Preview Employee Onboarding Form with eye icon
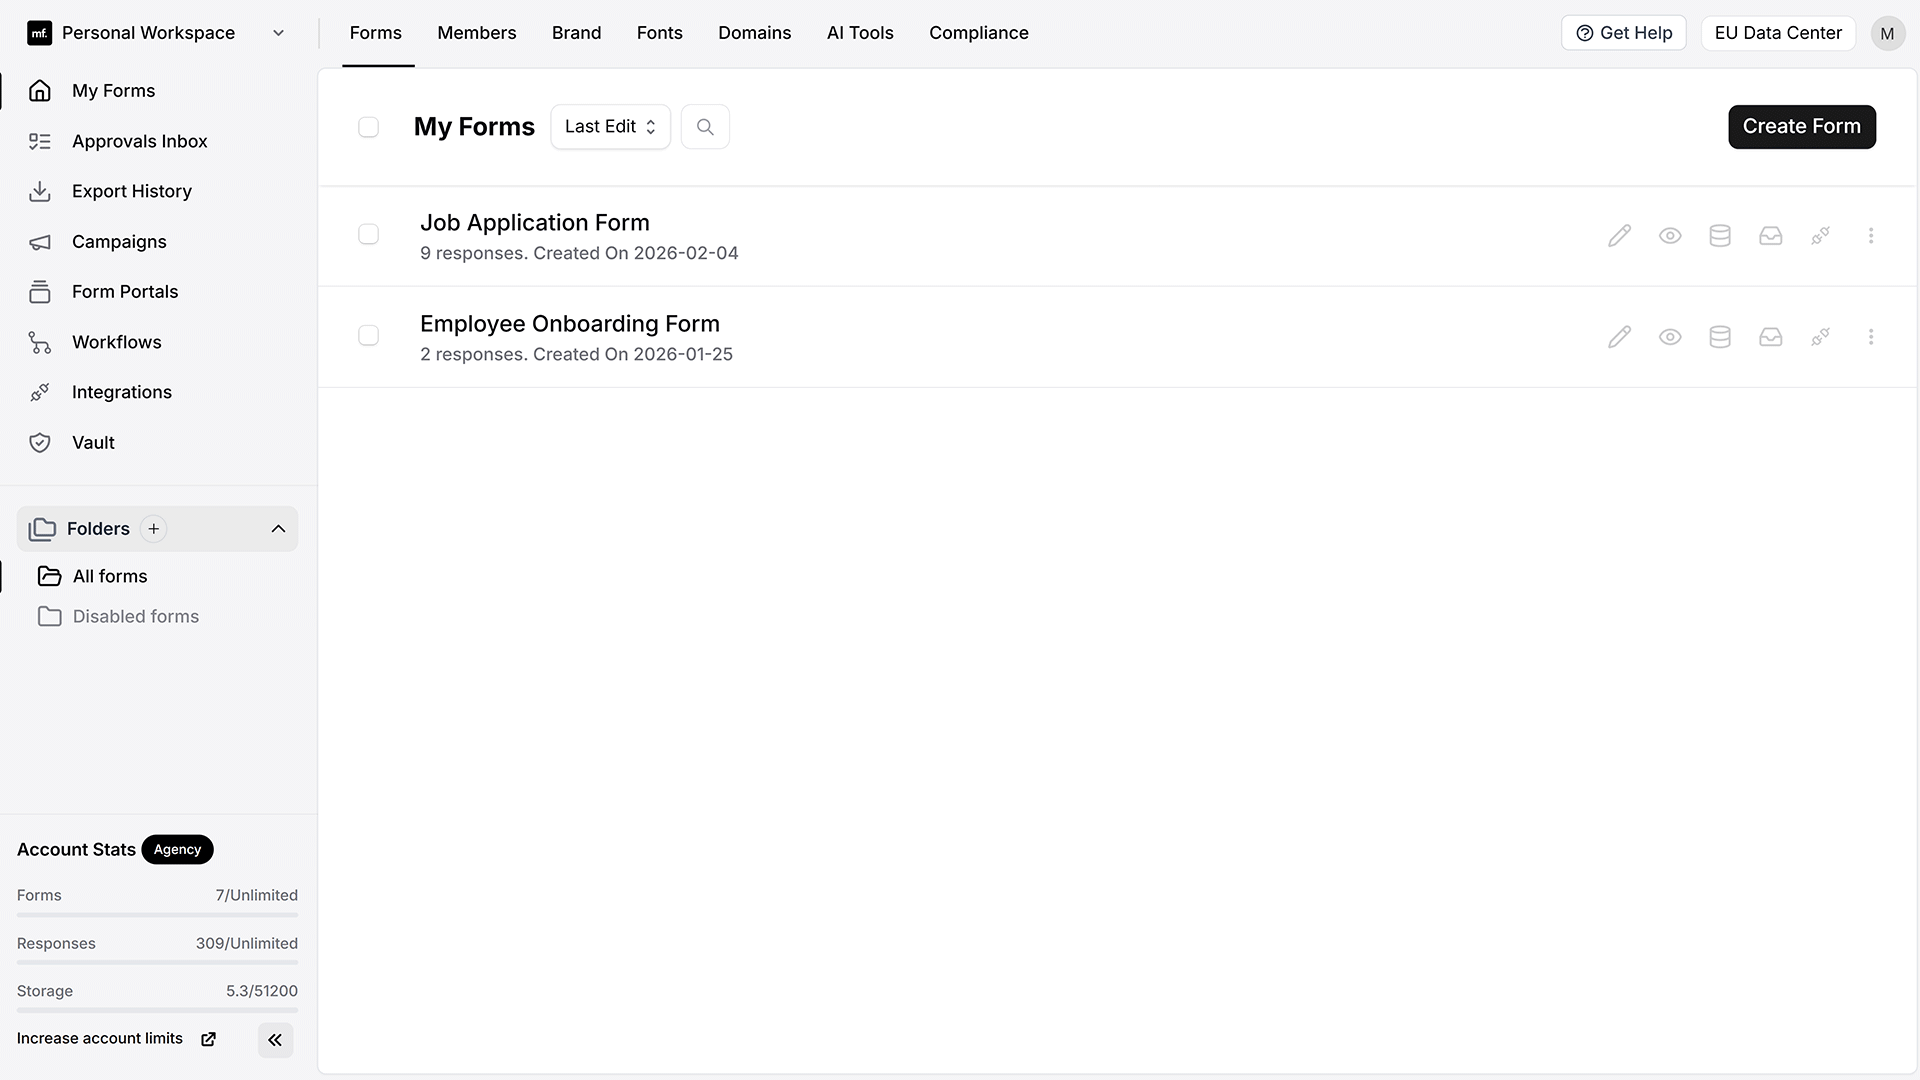The height and width of the screenshot is (1080, 1920). [x=1670, y=337]
